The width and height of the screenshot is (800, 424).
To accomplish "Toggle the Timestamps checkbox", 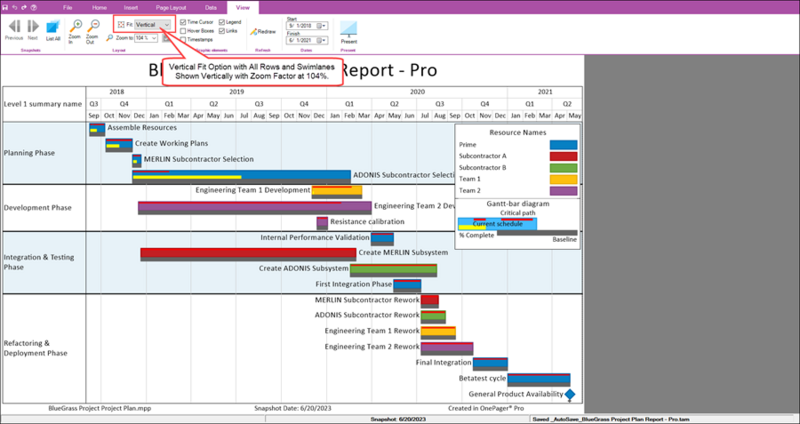I will [x=183, y=39].
